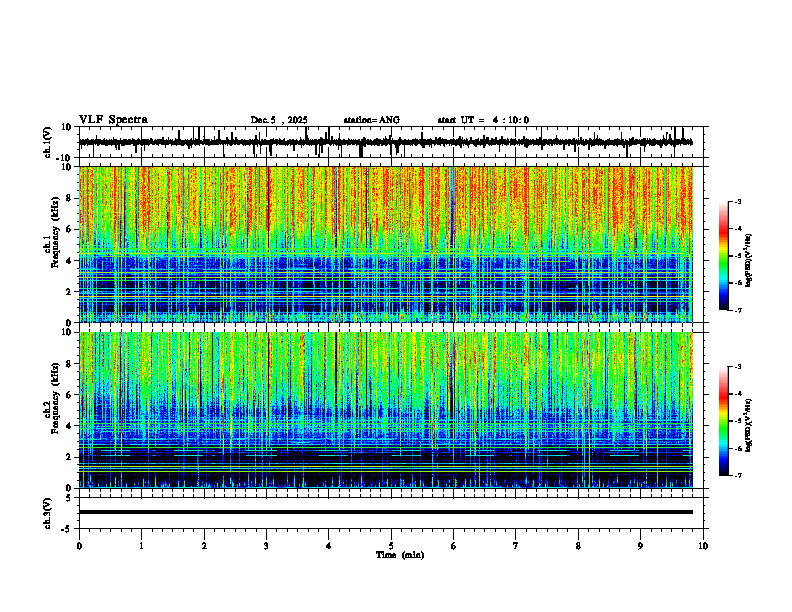792x612 pixels.
Task: Click the ch.2 colorbar log(PSD) label
Action: click(749, 425)
